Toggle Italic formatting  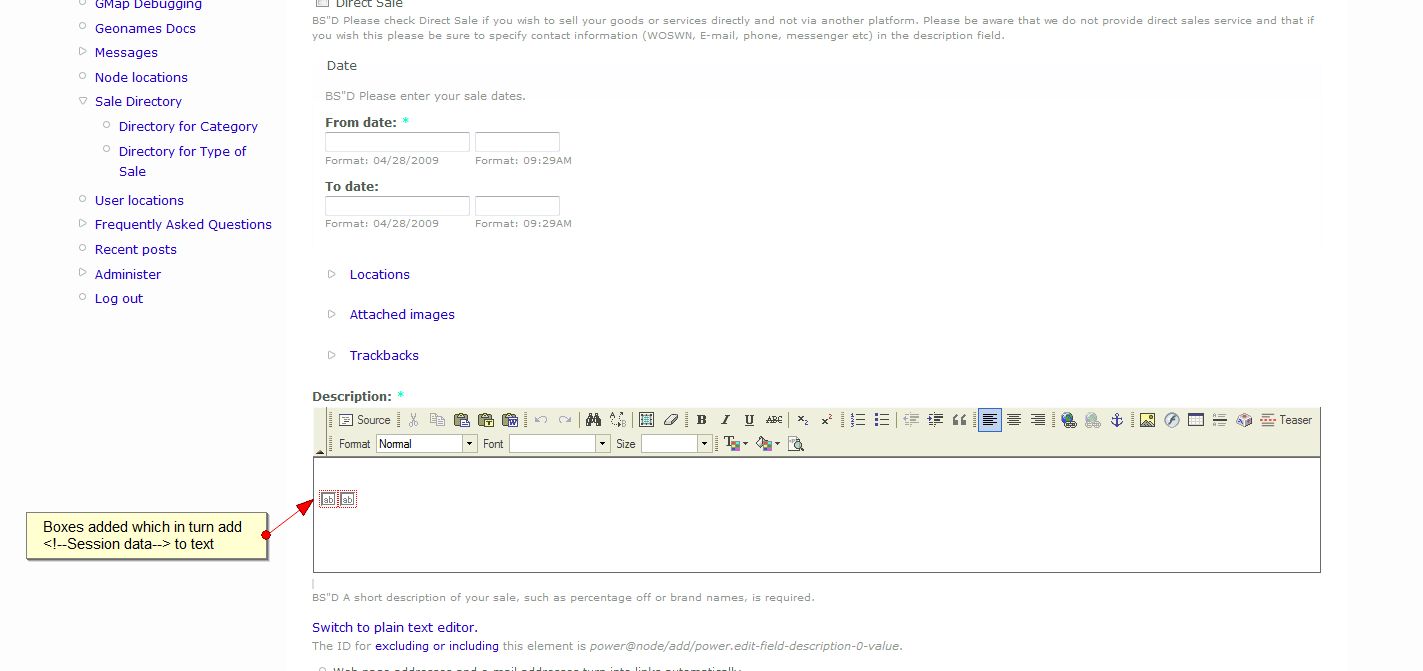click(x=725, y=420)
